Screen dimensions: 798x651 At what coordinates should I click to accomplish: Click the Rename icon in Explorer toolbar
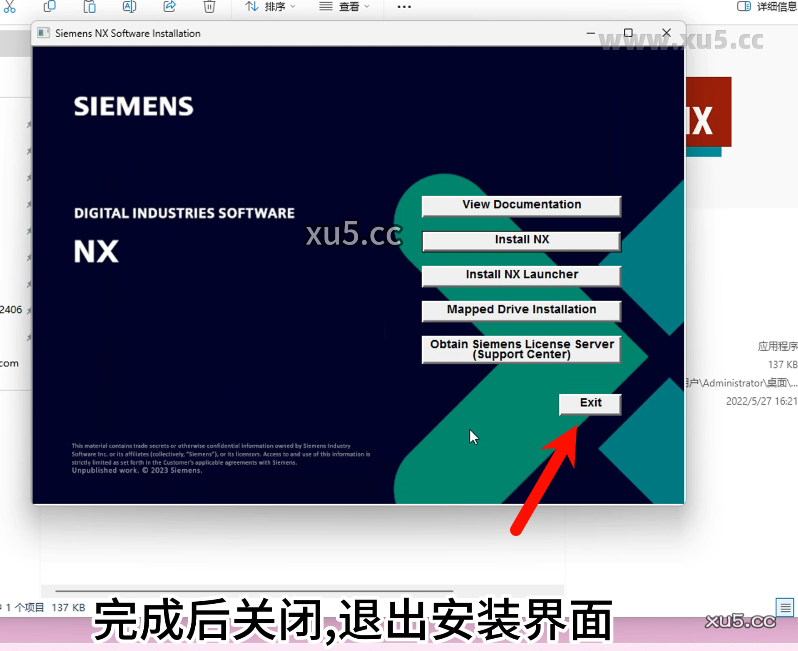point(129,6)
